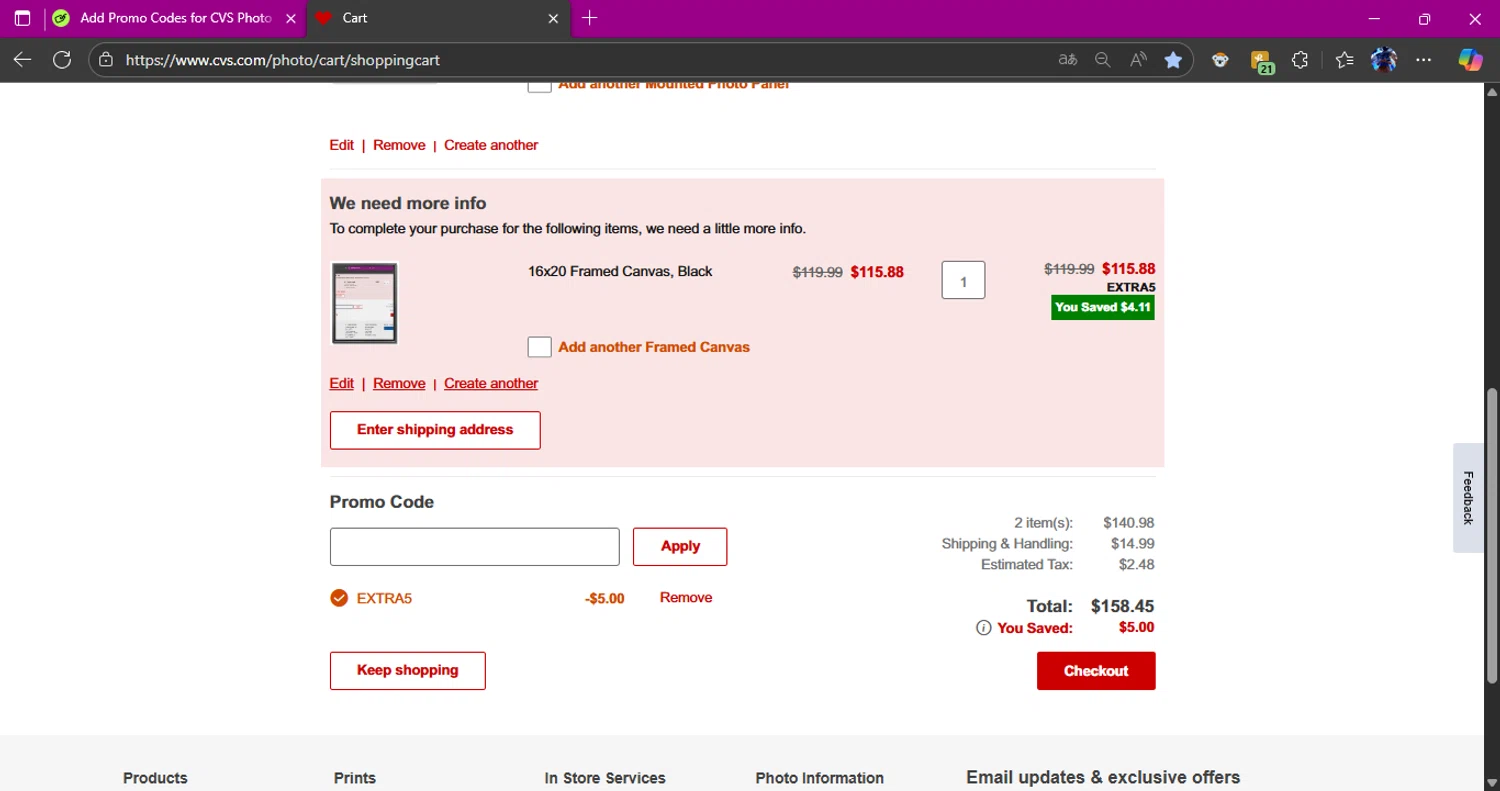Image resolution: width=1500 pixels, height=791 pixels.
Task: Open the Settings and more ellipsis menu
Action: pos(1424,60)
